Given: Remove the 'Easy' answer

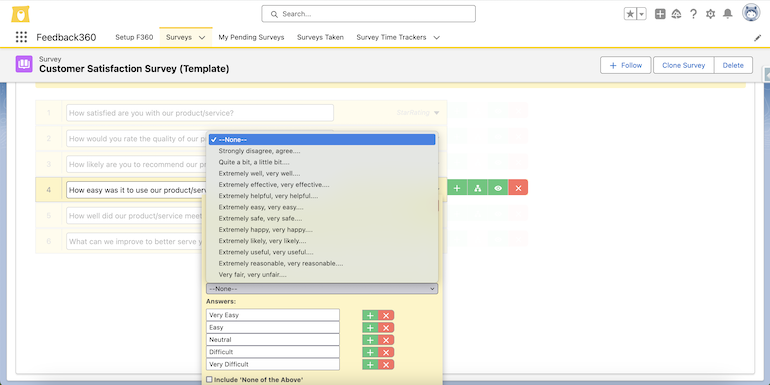Looking at the screenshot, I should point(386,328).
